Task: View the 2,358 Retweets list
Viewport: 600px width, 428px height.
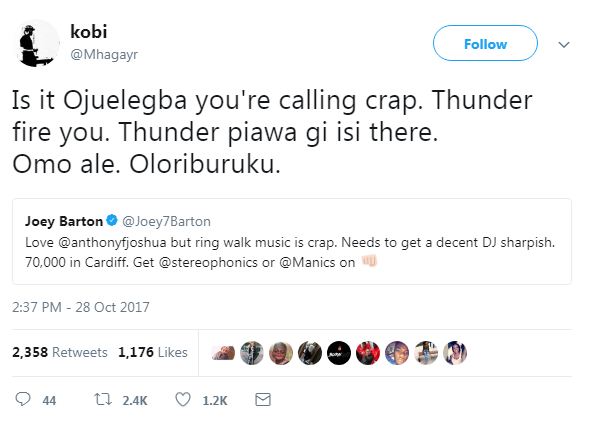Action: click(x=58, y=352)
